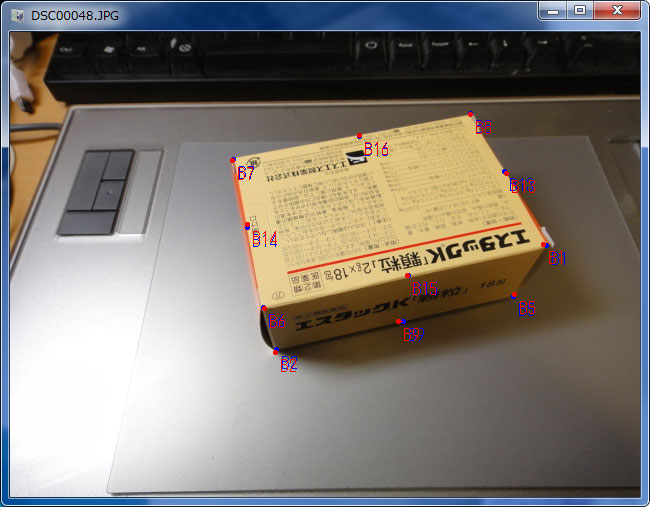Image resolution: width=650 pixels, height=507 pixels.
Task: Click the marker point labeled B2
Action: 276,351
